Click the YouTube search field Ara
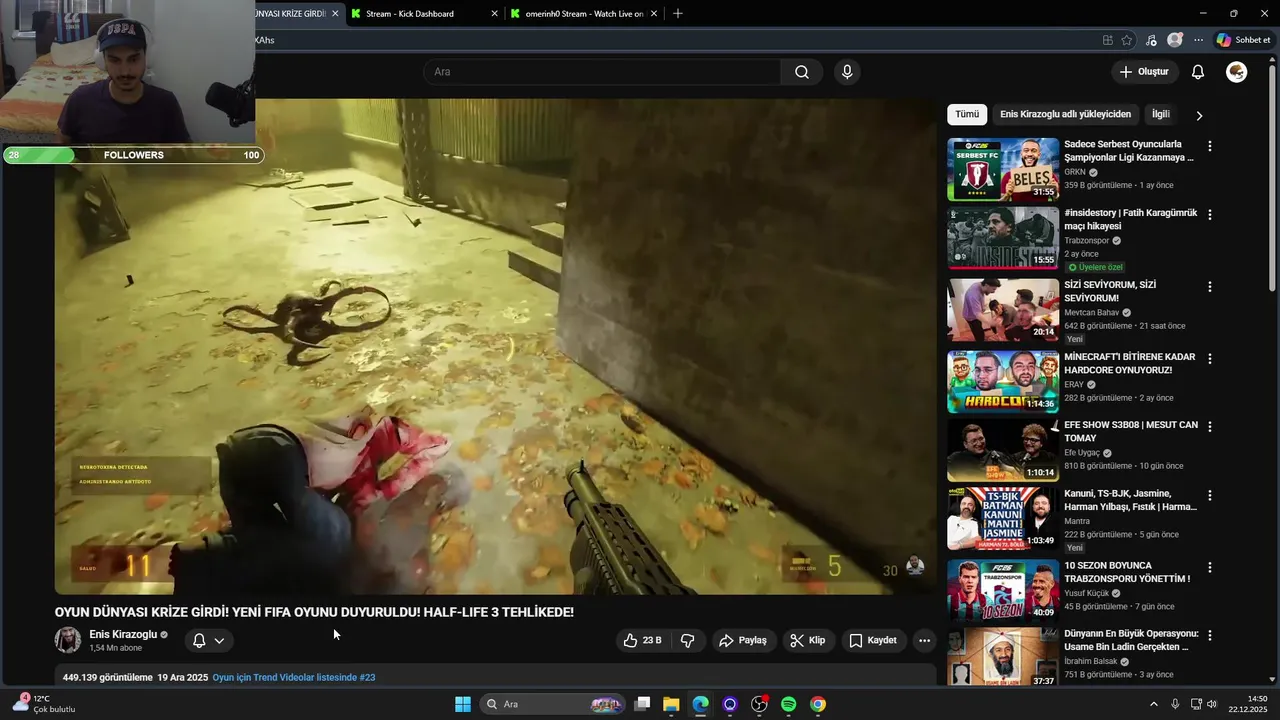The width and height of the screenshot is (1280, 720). click(x=602, y=72)
